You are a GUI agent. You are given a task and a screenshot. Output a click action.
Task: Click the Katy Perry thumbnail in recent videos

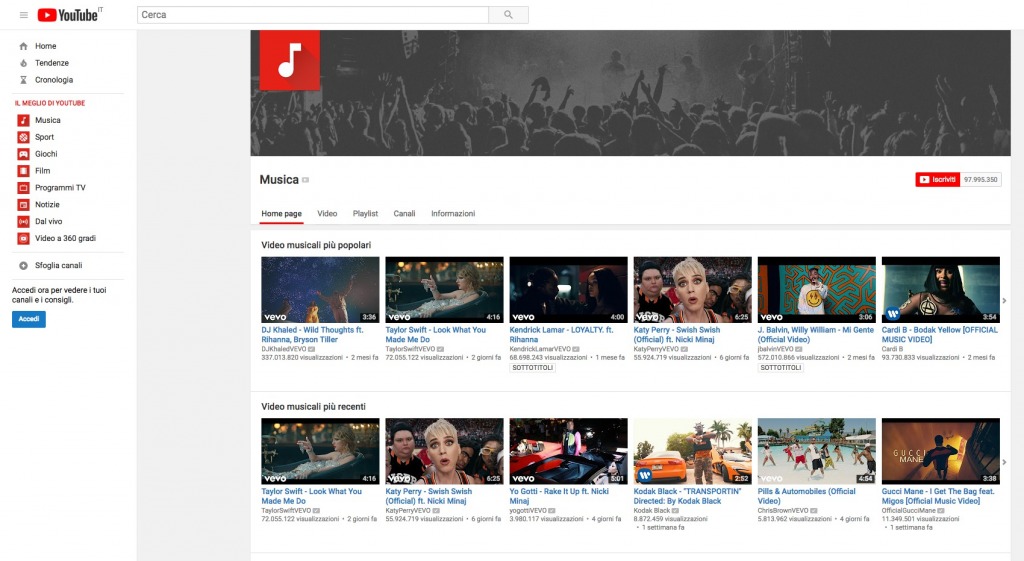tap(444, 451)
